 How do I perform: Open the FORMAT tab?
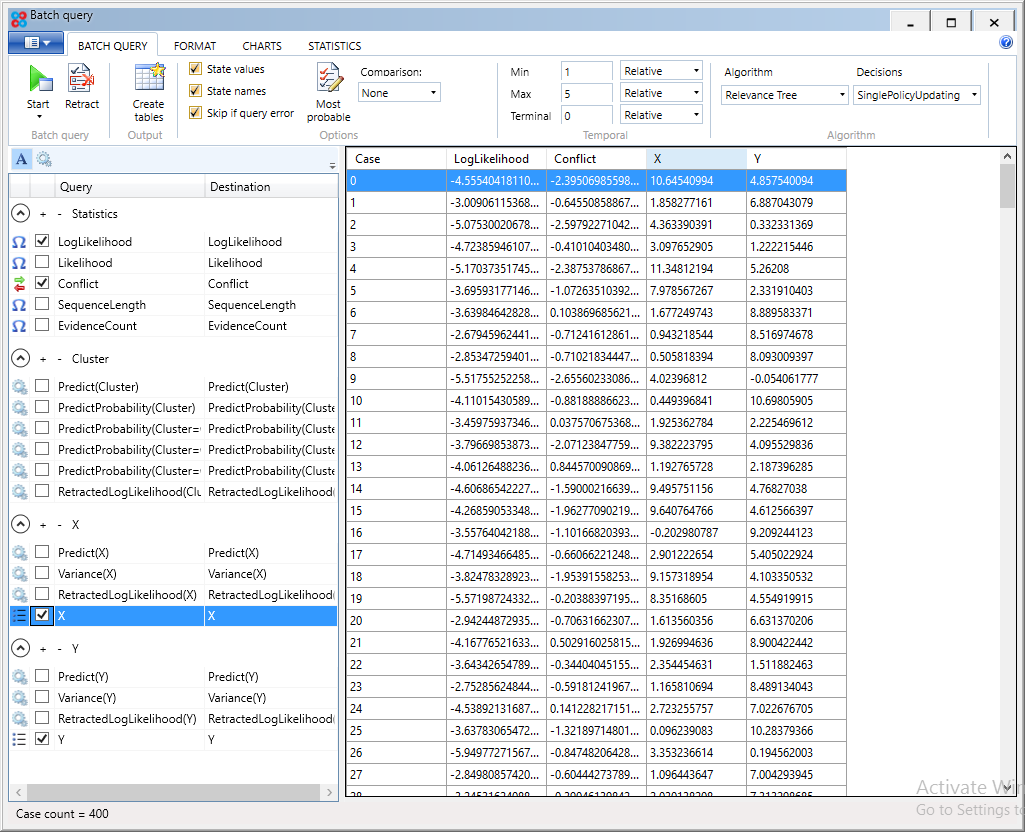point(194,45)
